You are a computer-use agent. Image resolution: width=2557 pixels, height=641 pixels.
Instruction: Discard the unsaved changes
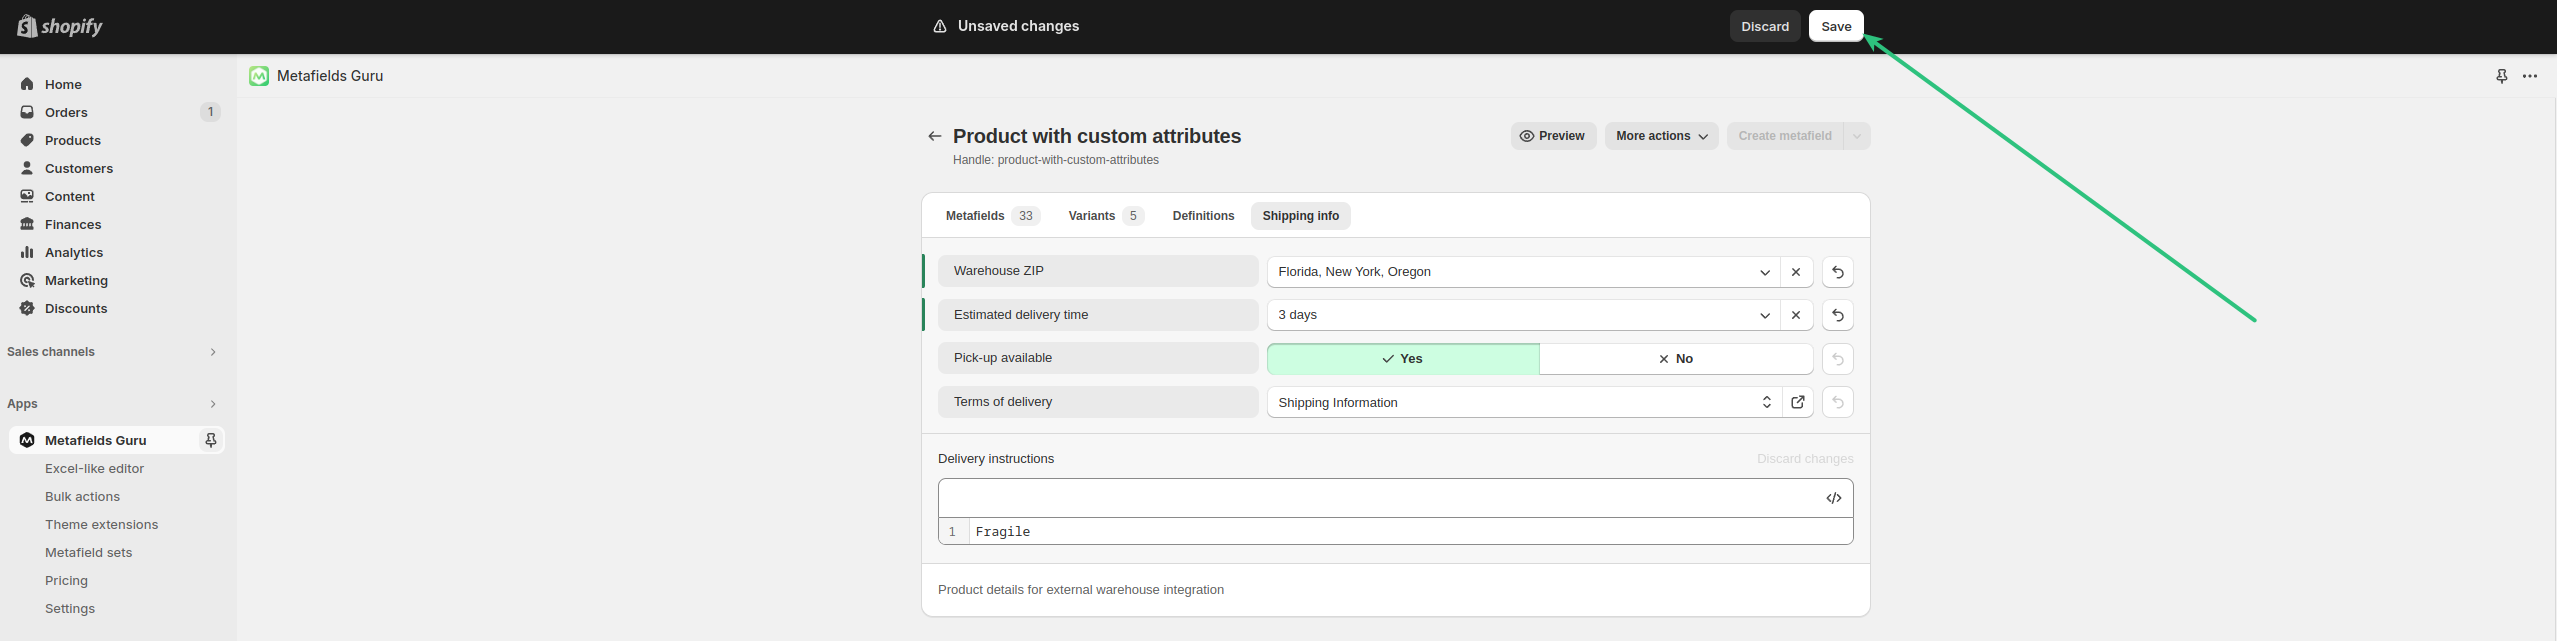point(1765,26)
